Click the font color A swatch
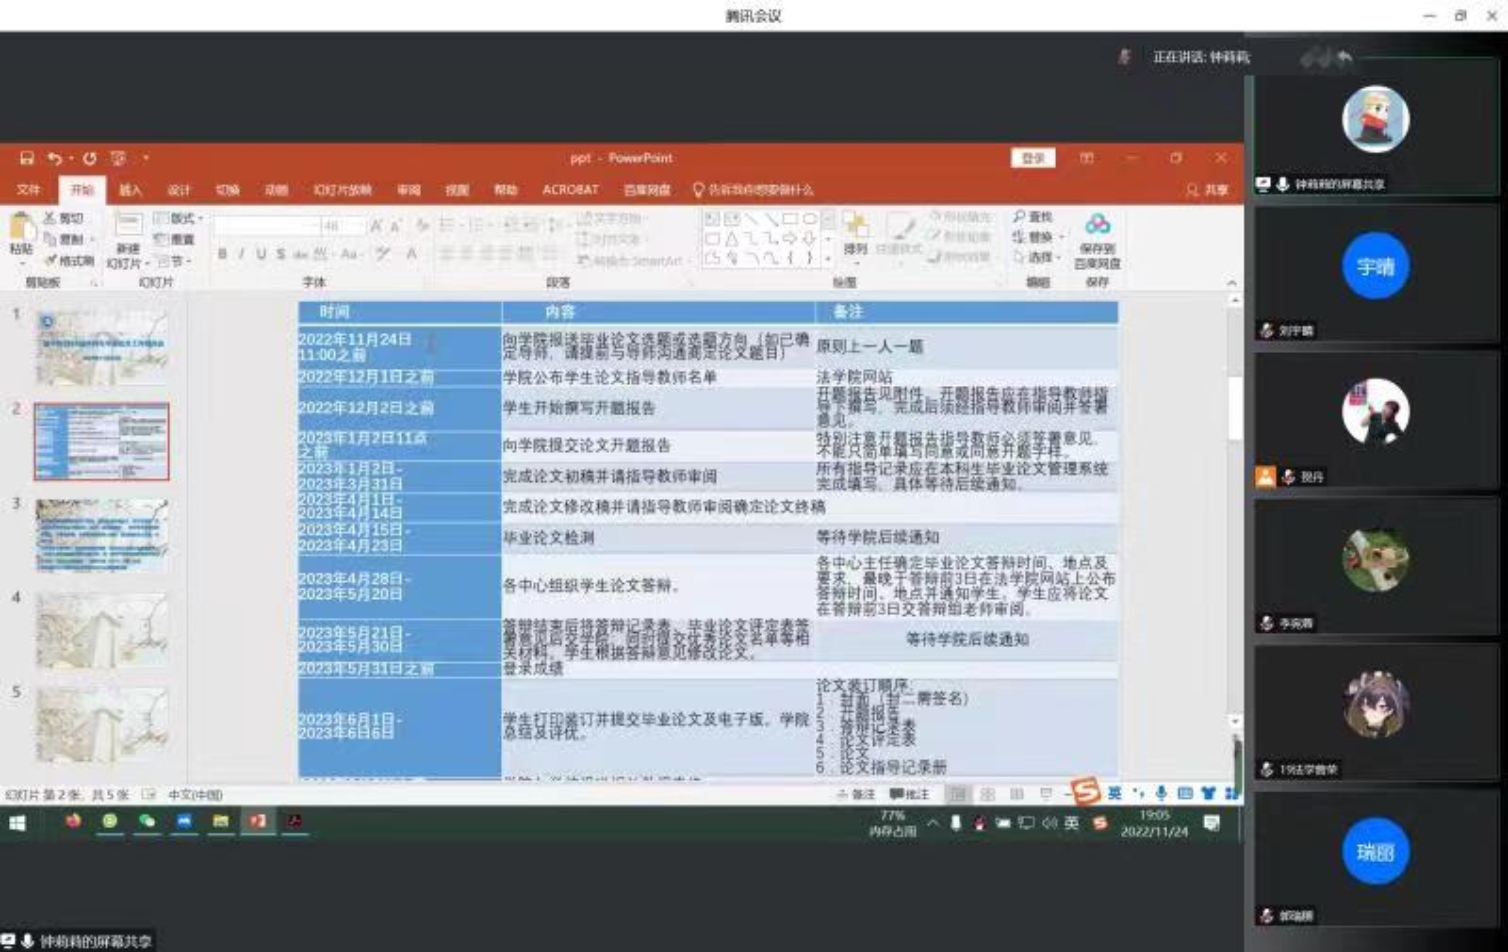This screenshot has width=1508, height=952. (411, 255)
